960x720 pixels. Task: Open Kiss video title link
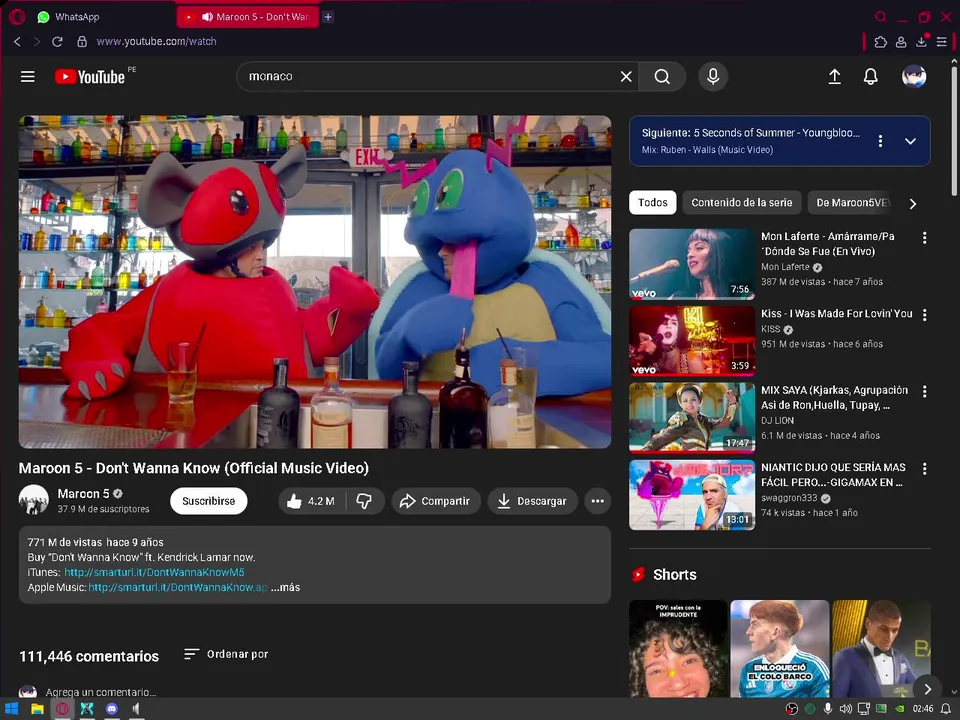[836, 313]
